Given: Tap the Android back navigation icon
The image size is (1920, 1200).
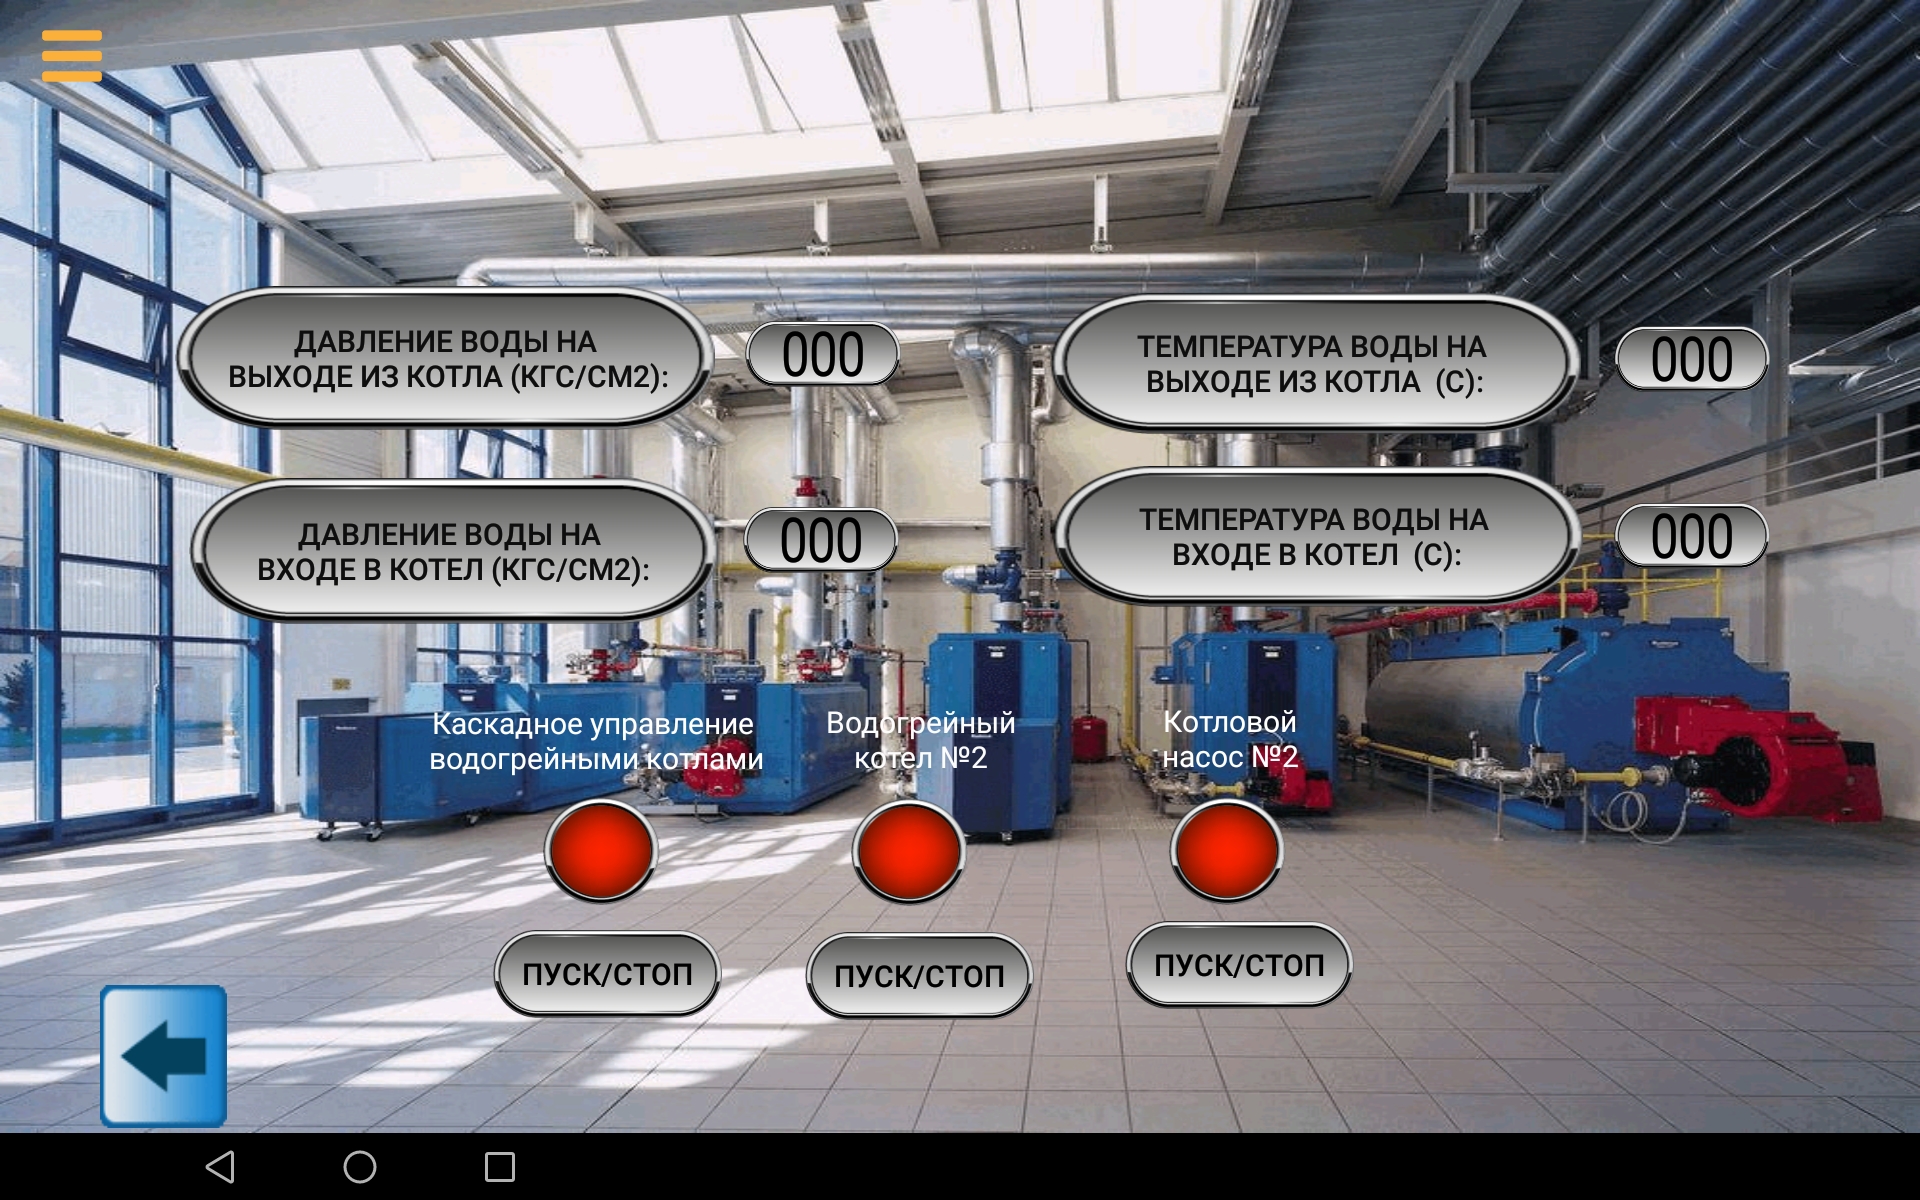Looking at the screenshot, I should 220,1166.
